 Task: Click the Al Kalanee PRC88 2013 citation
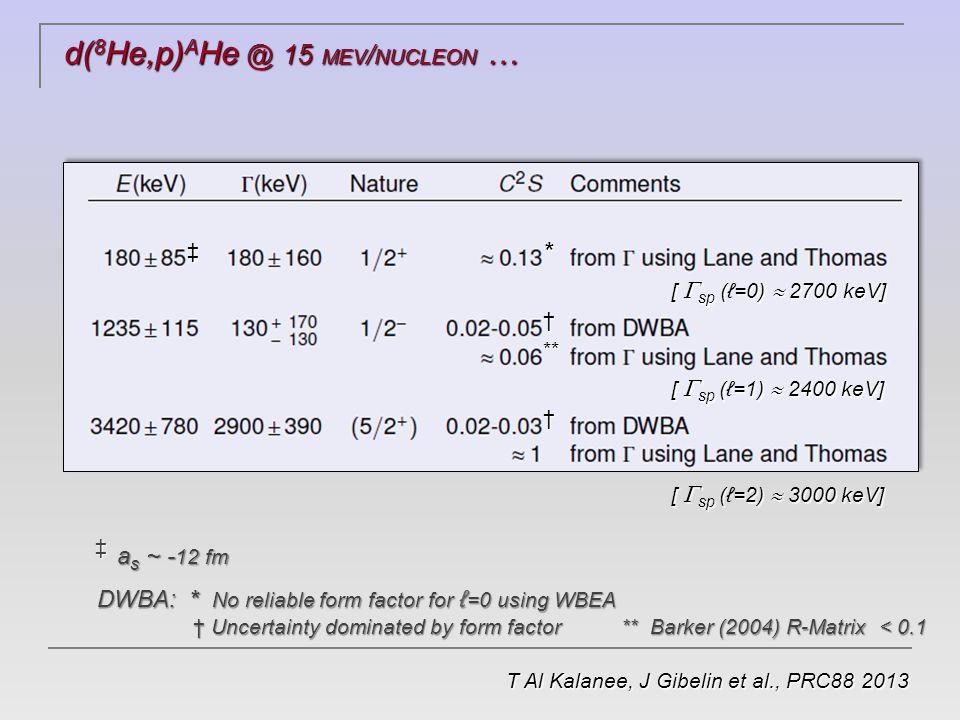[x=708, y=681]
